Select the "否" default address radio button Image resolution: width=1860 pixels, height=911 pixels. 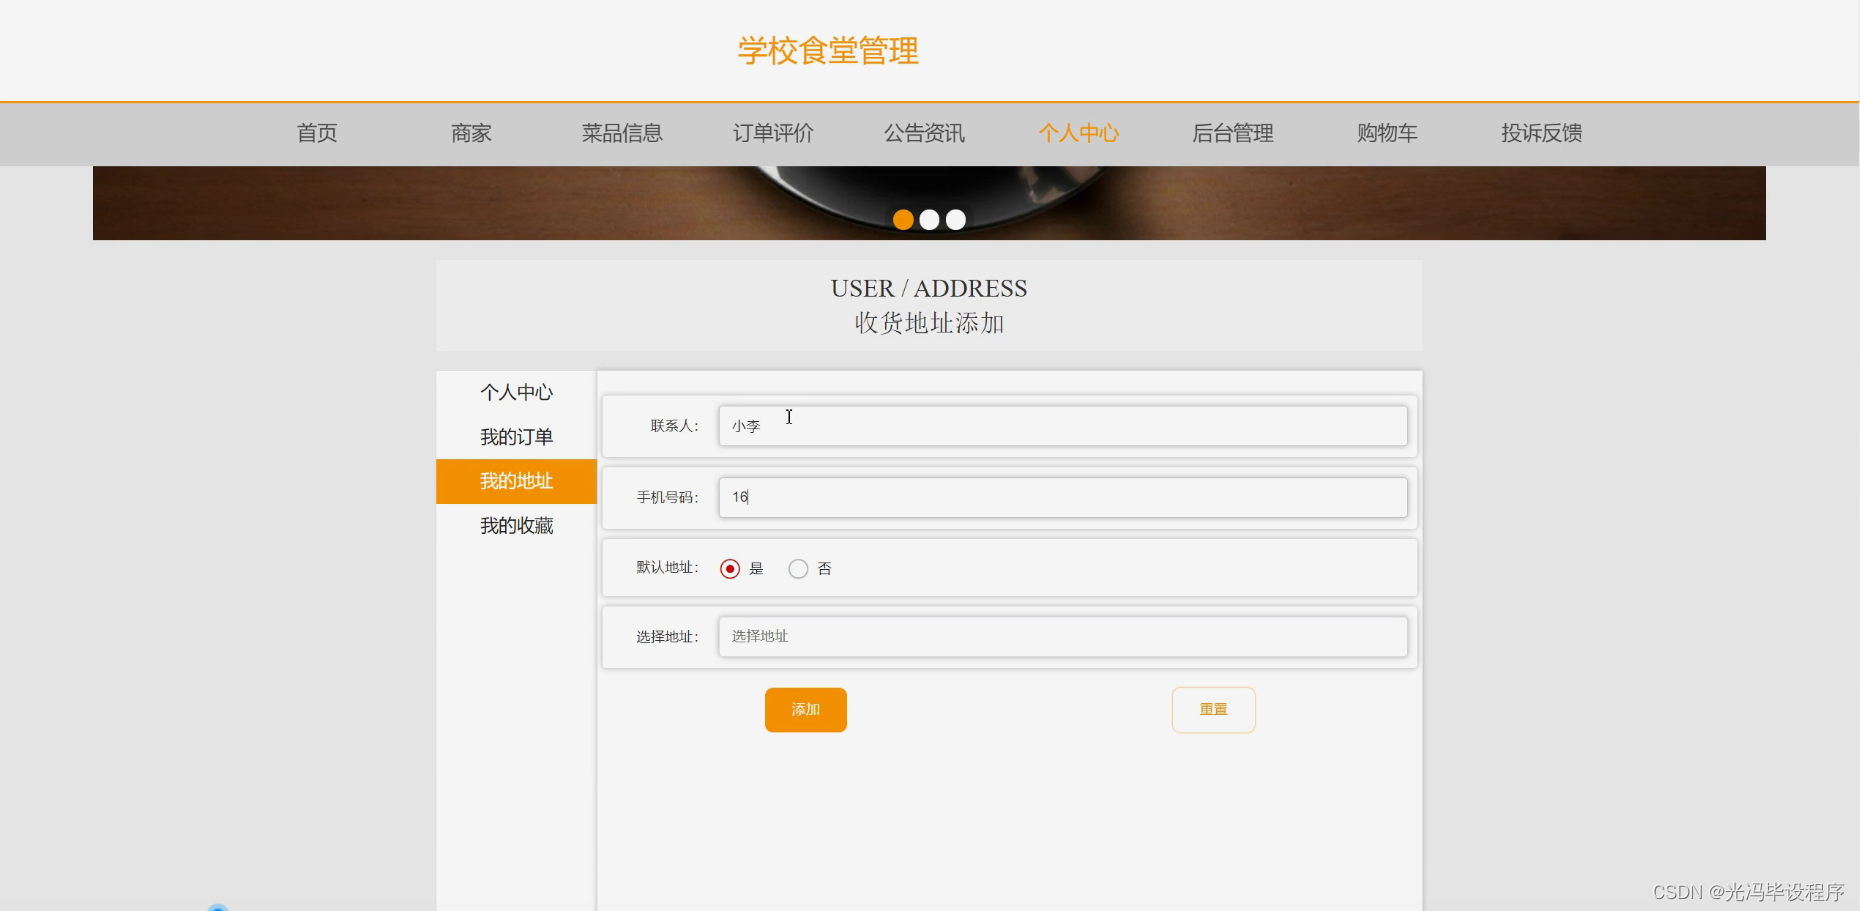[798, 567]
